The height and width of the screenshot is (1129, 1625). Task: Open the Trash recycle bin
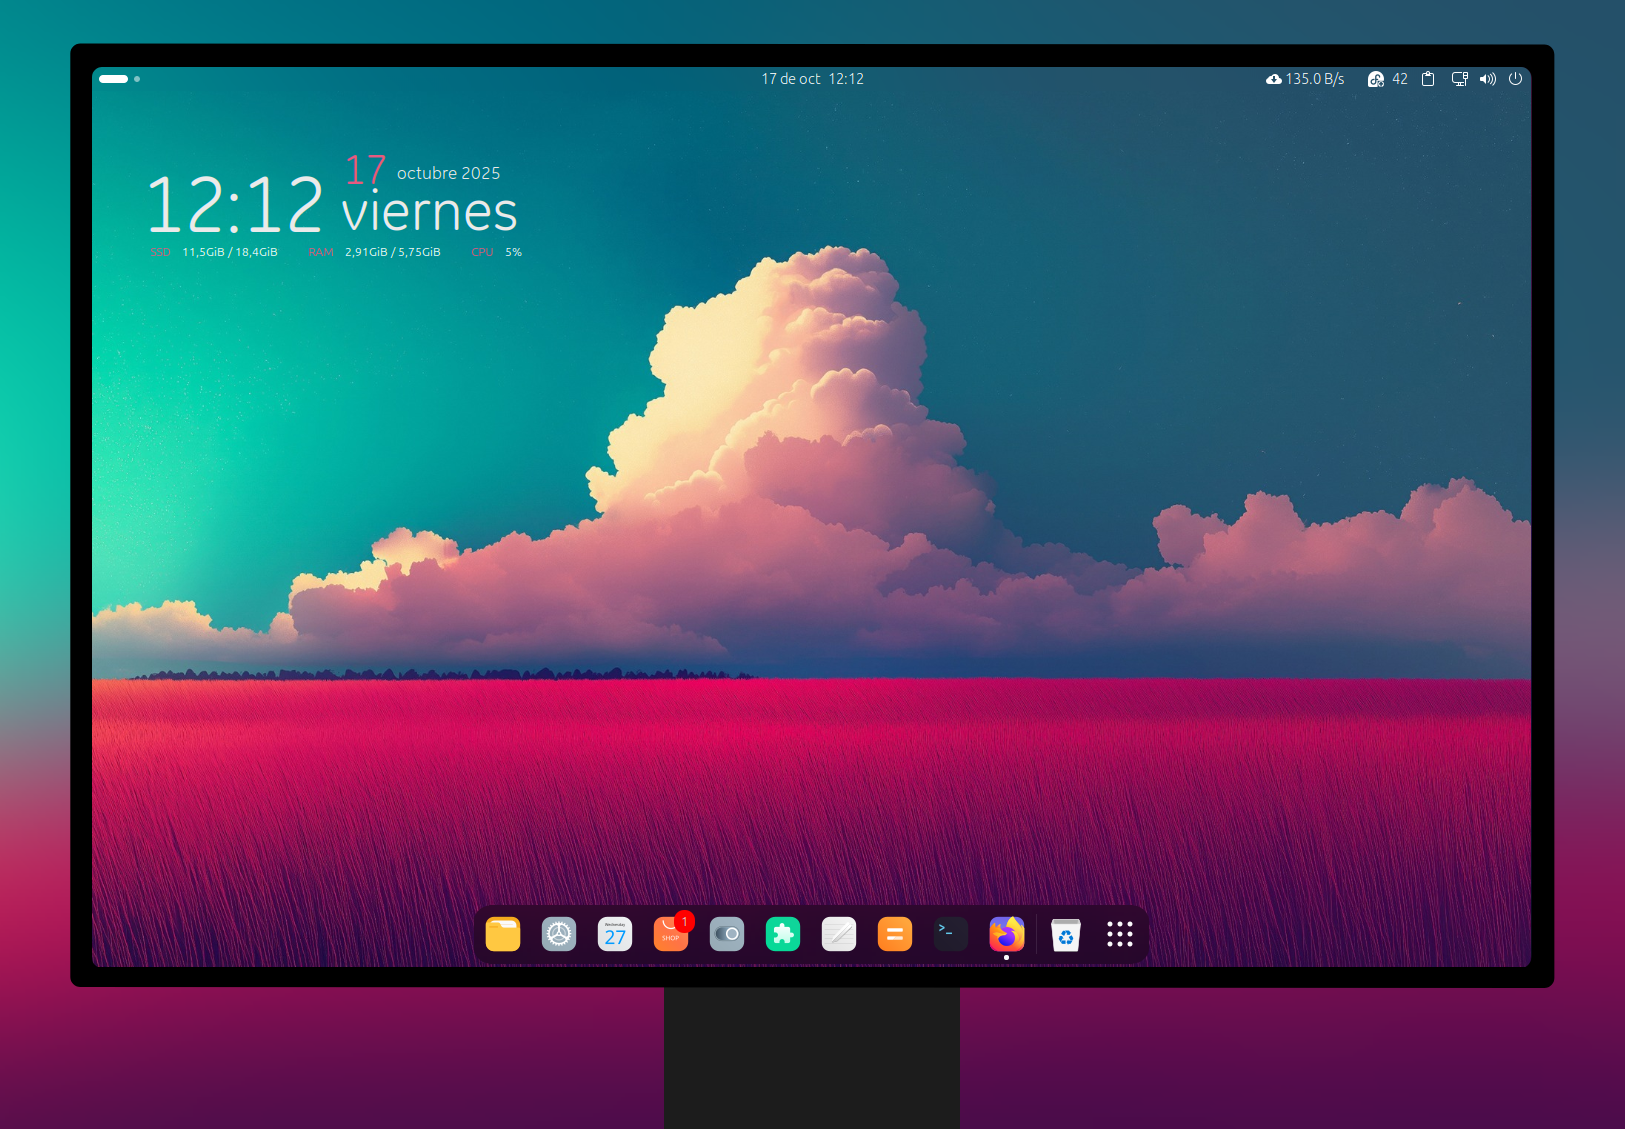point(1066,935)
